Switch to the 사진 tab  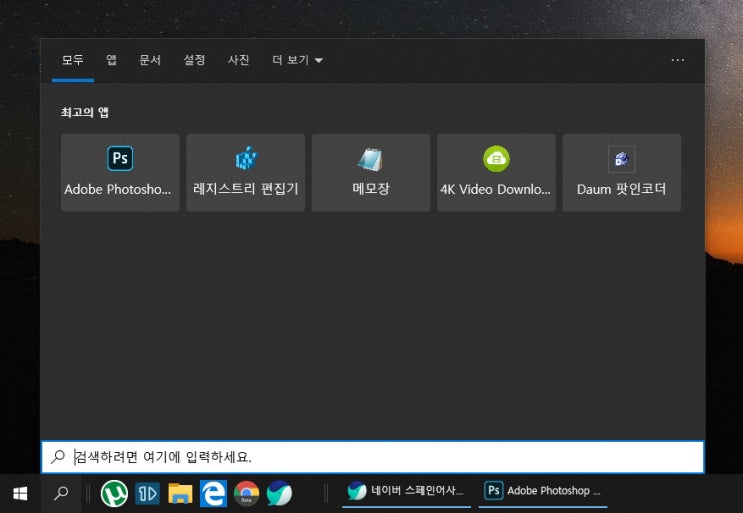click(x=238, y=60)
